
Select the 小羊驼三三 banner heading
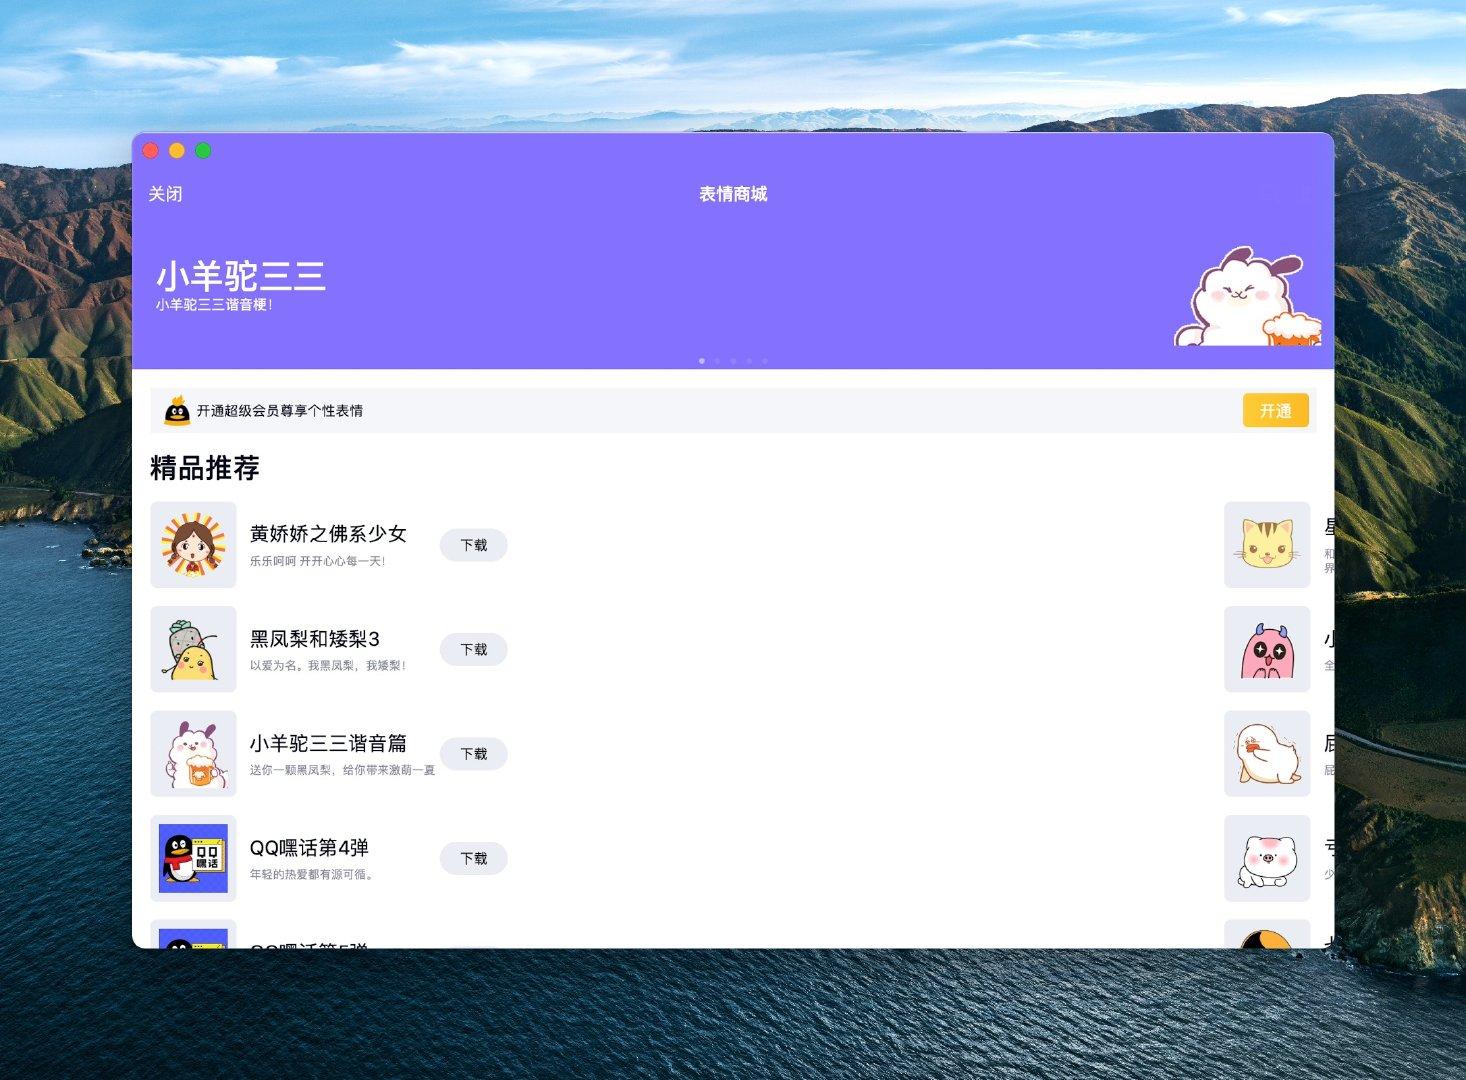tap(244, 275)
